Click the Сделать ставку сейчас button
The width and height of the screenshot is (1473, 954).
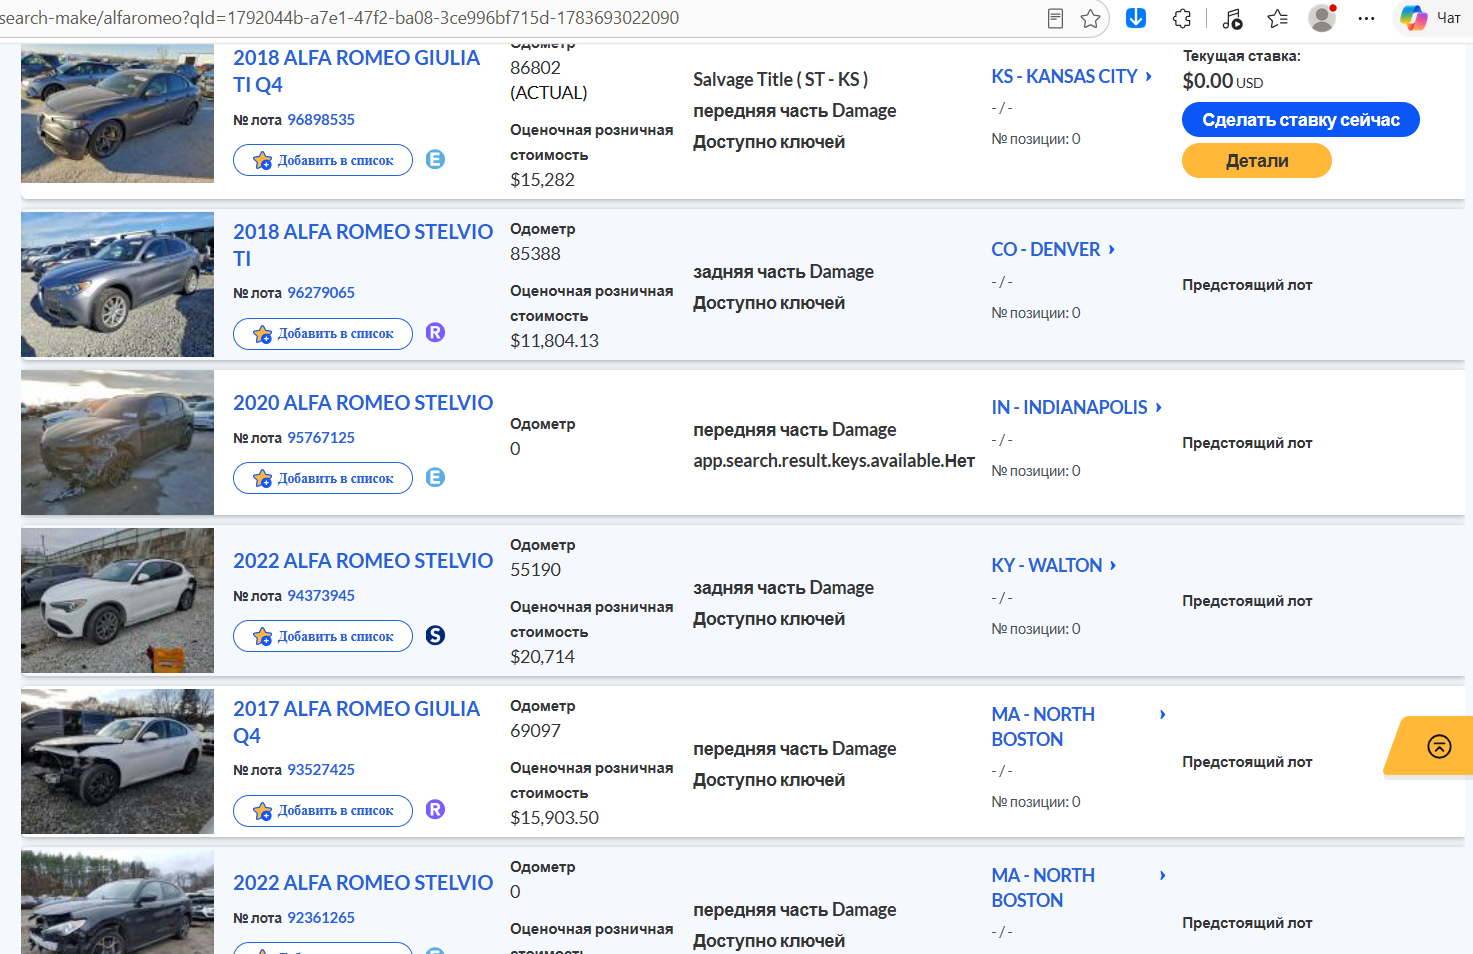[x=1300, y=119]
